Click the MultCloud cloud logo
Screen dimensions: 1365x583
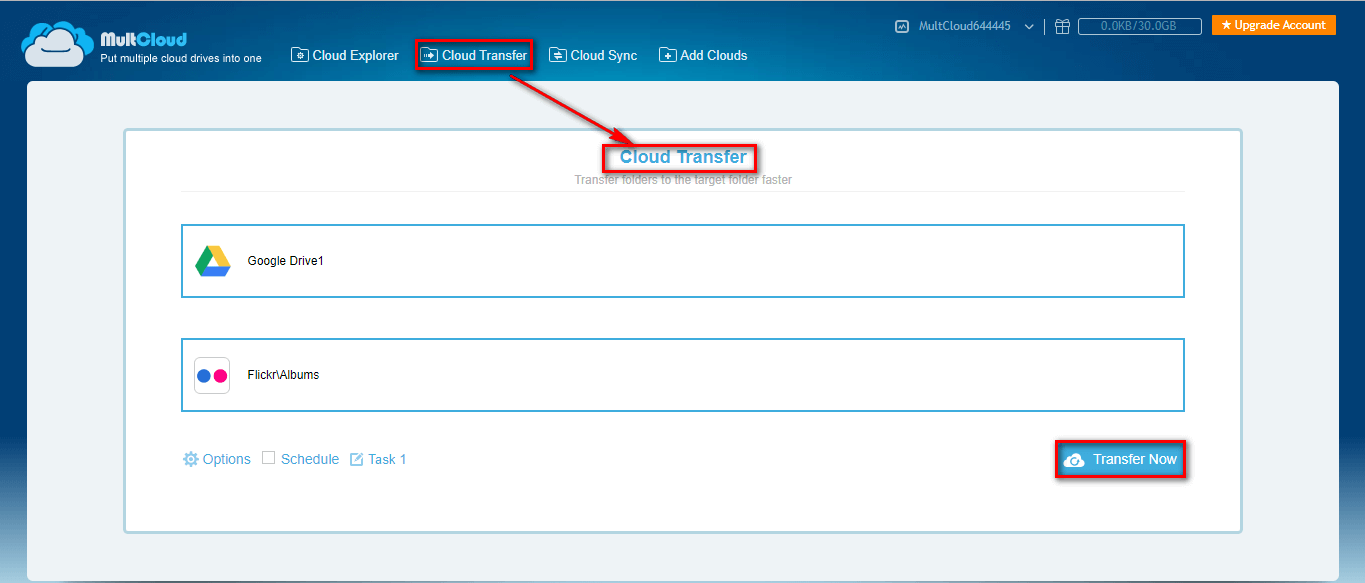[58, 44]
